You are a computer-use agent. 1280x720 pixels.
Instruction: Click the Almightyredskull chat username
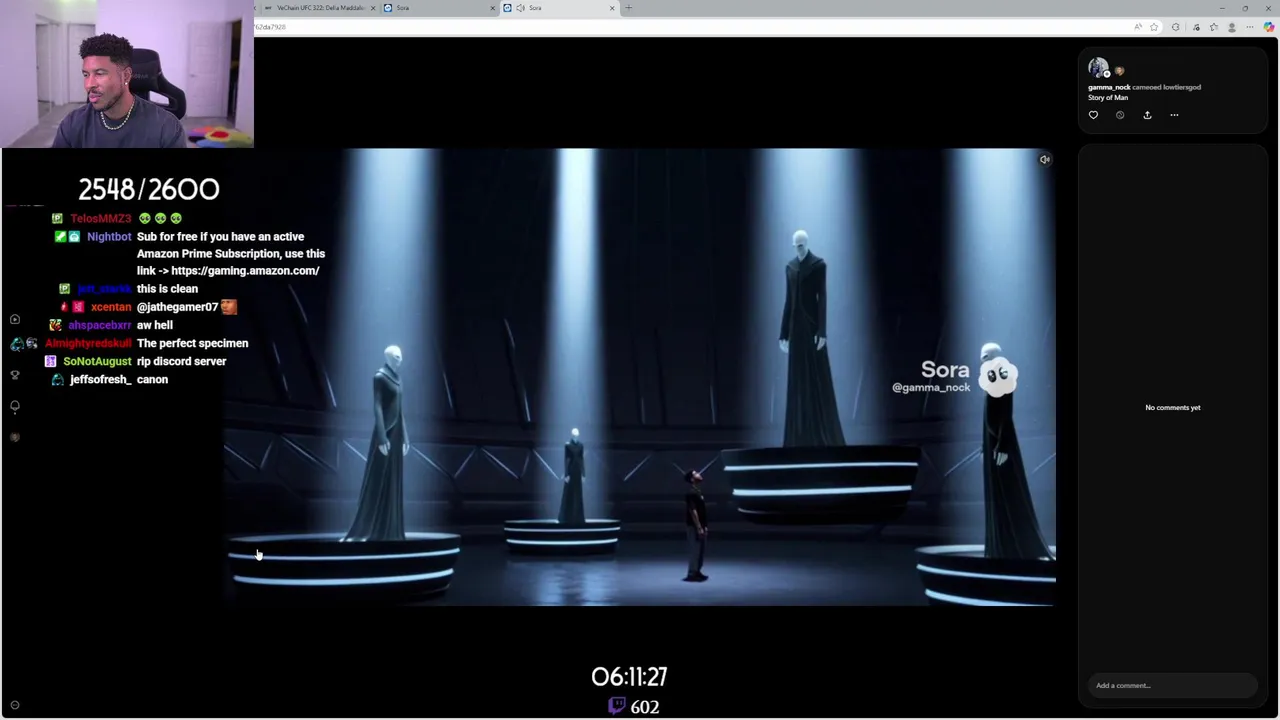[x=88, y=343]
